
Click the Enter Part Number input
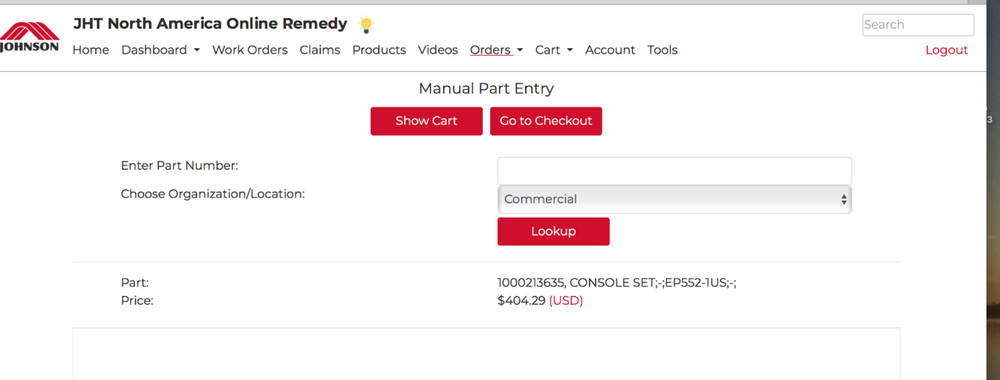[x=674, y=171]
